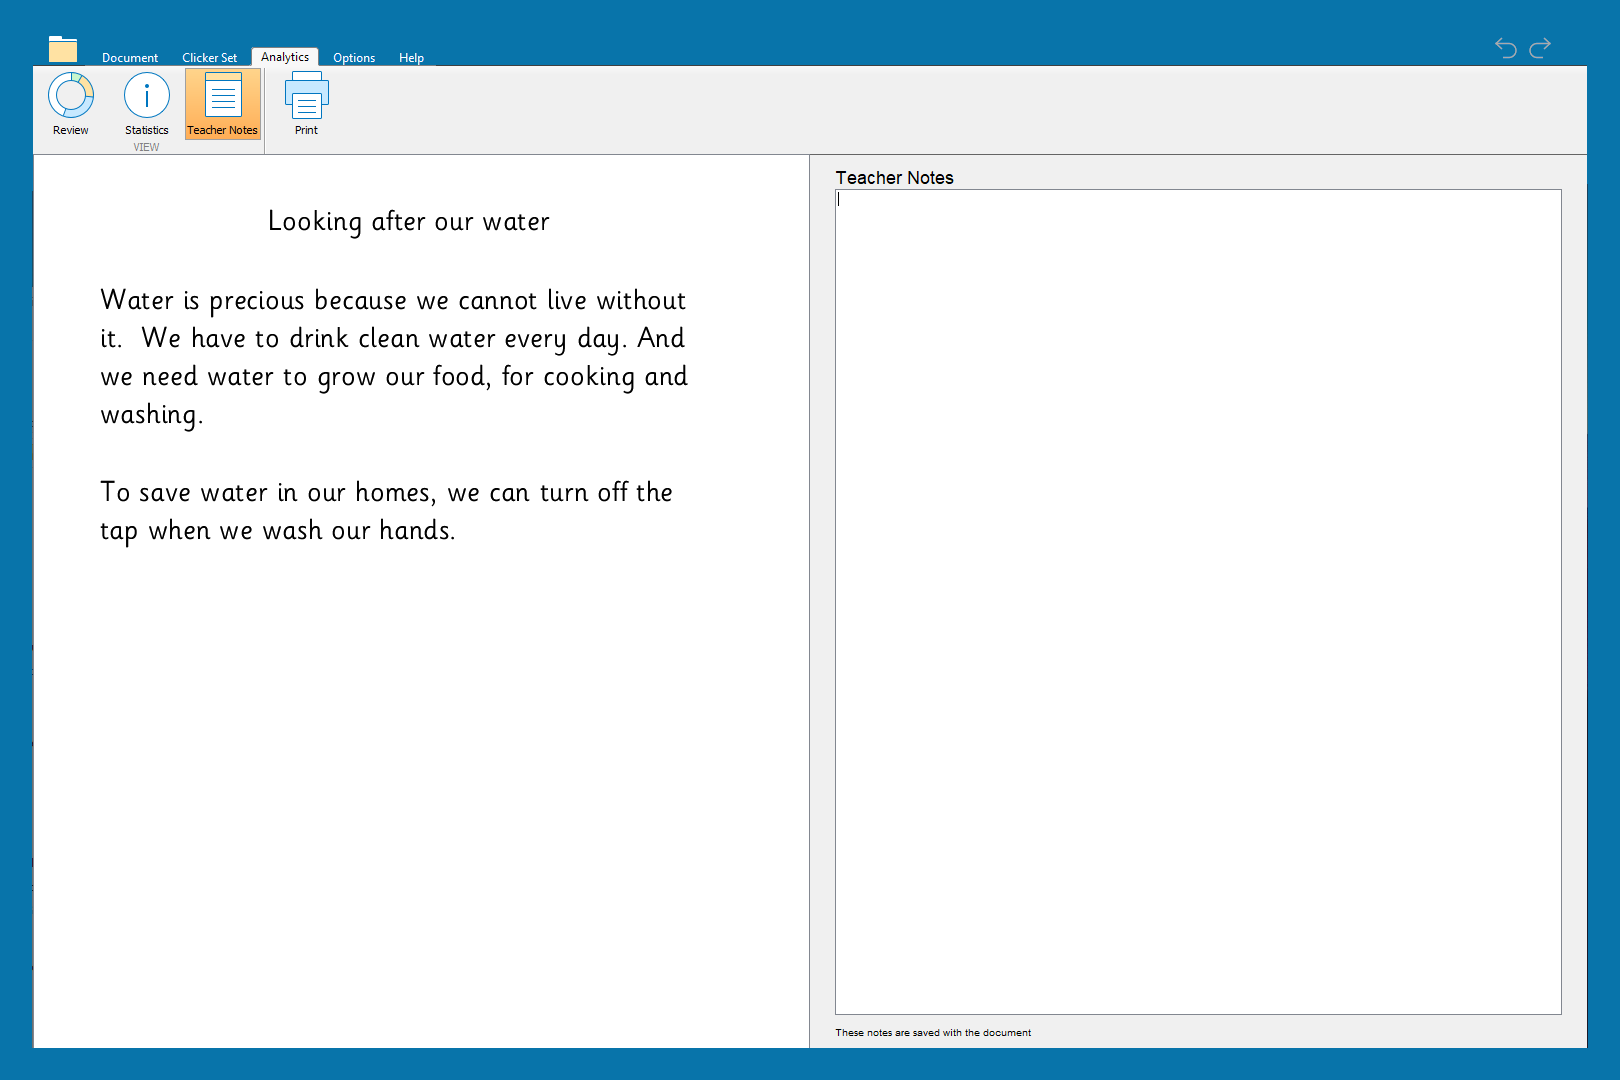Toggle the Teacher Notes panel
The height and width of the screenshot is (1080, 1620).
[x=222, y=104]
